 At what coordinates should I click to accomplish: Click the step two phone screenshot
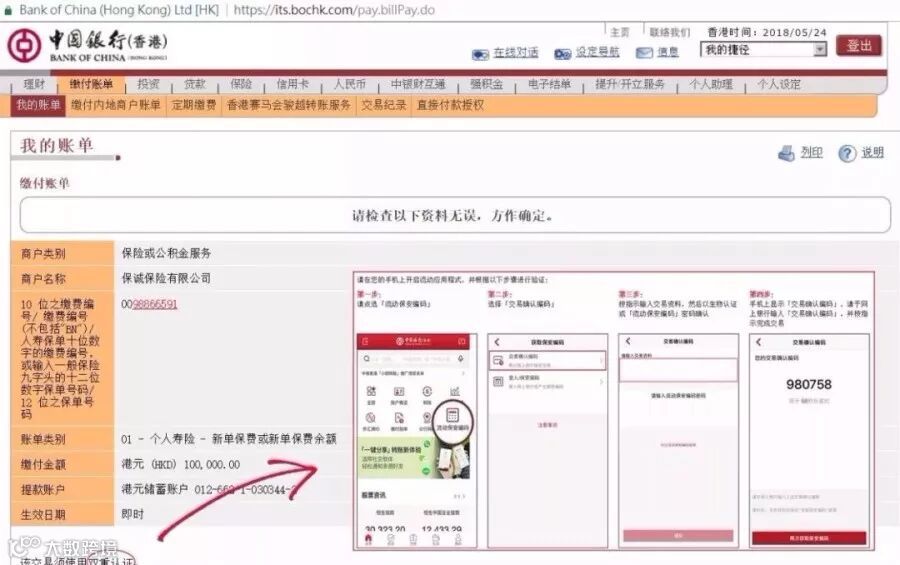pos(548,440)
